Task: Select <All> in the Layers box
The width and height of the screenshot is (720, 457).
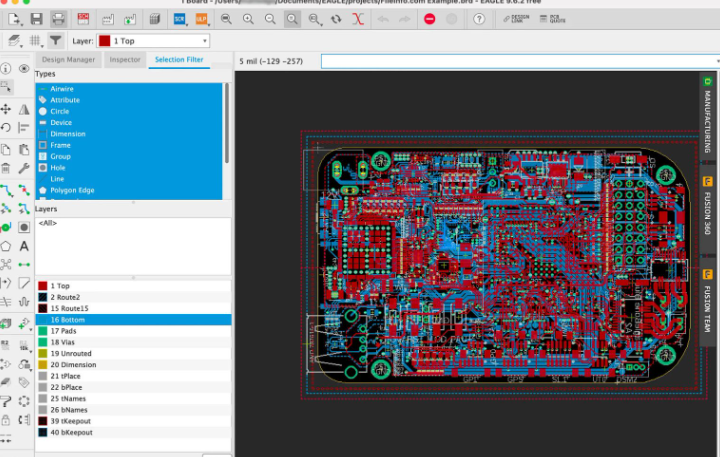Action: click(48, 223)
